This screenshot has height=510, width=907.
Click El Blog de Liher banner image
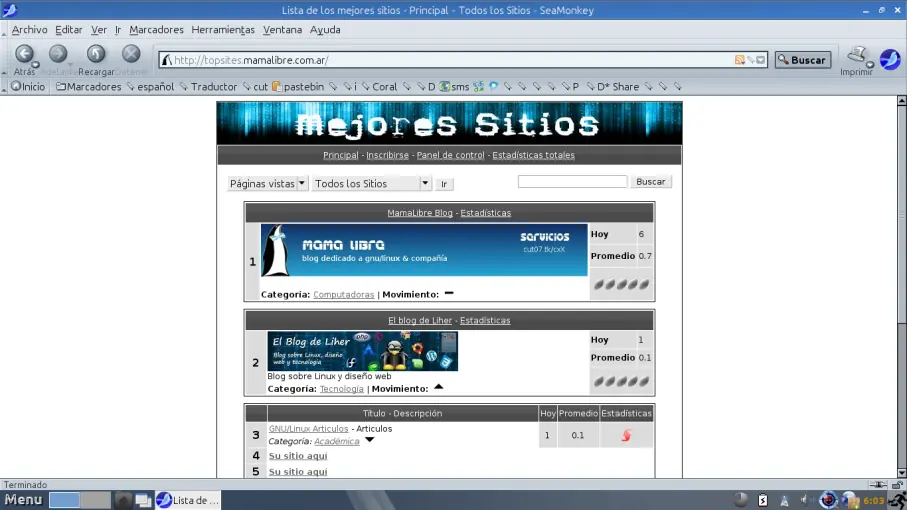click(x=362, y=351)
